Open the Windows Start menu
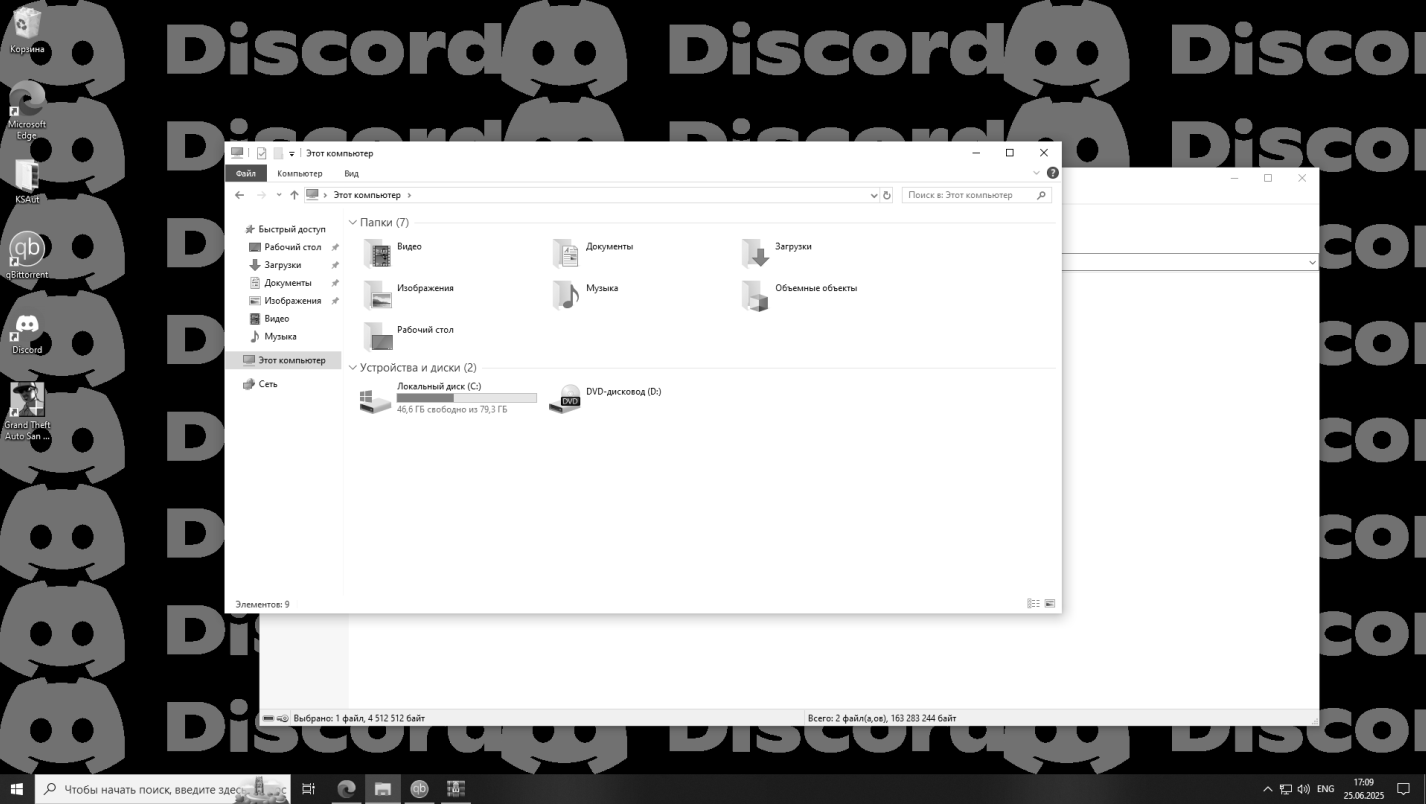Viewport: 1426px width, 804px height. [17, 789]
